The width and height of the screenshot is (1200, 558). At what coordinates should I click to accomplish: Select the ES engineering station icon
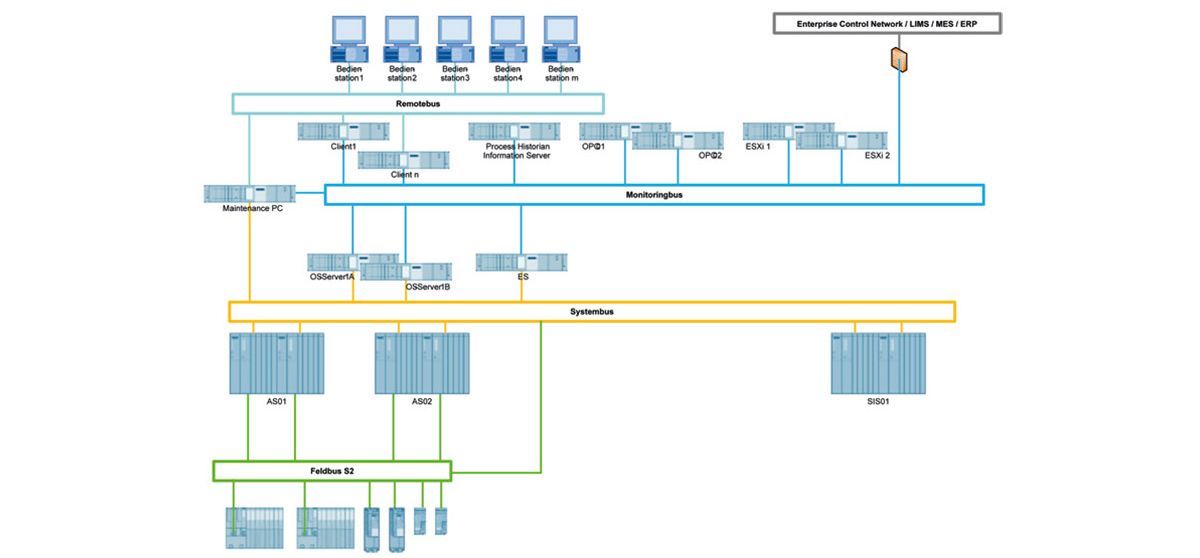(x=521, y=262)
